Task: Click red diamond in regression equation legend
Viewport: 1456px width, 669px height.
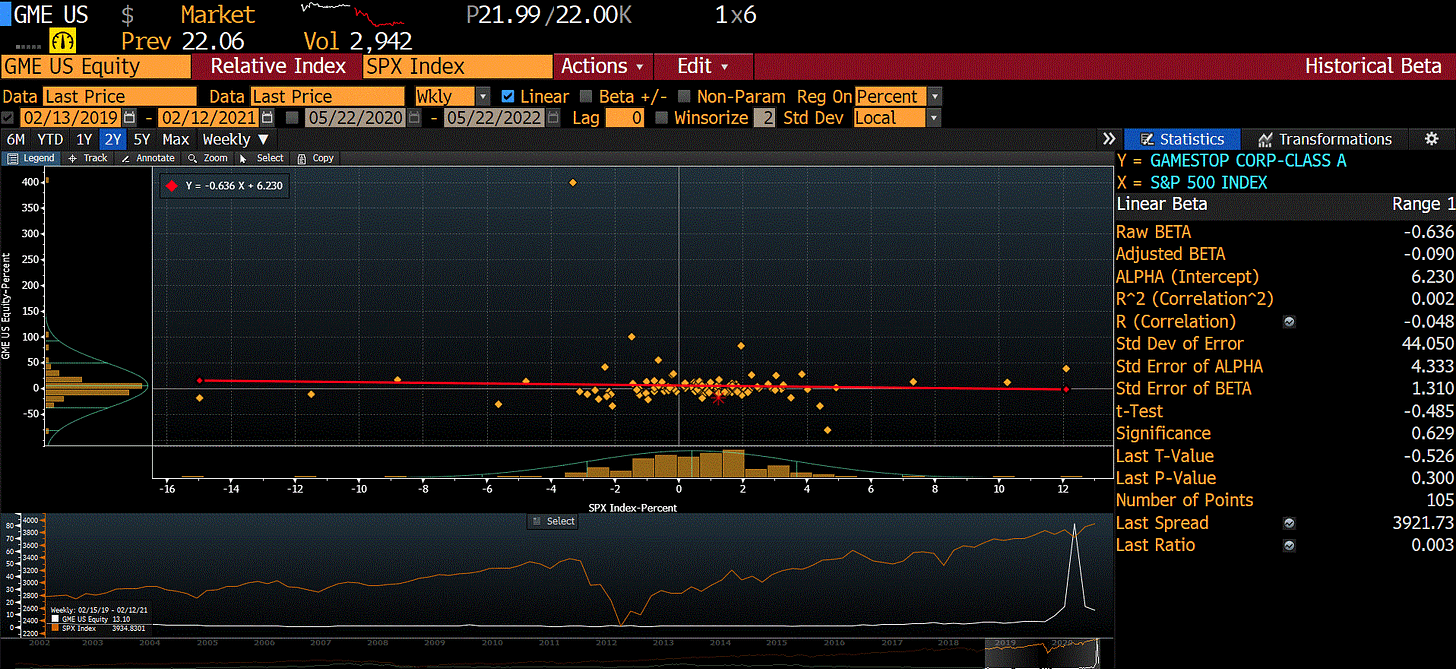Action: tap(172, 186)
